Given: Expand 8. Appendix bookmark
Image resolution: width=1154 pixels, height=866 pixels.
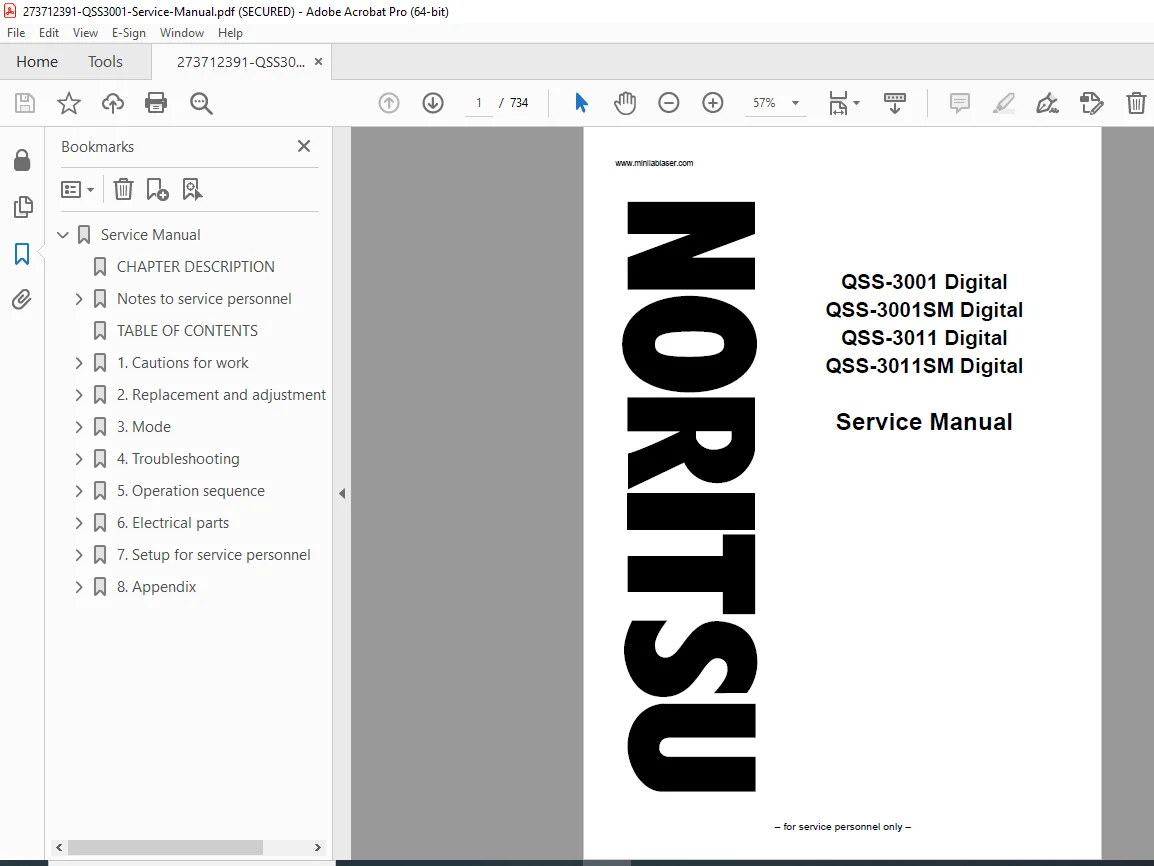Looking at the screenshot, I should (x=79, y=586).
